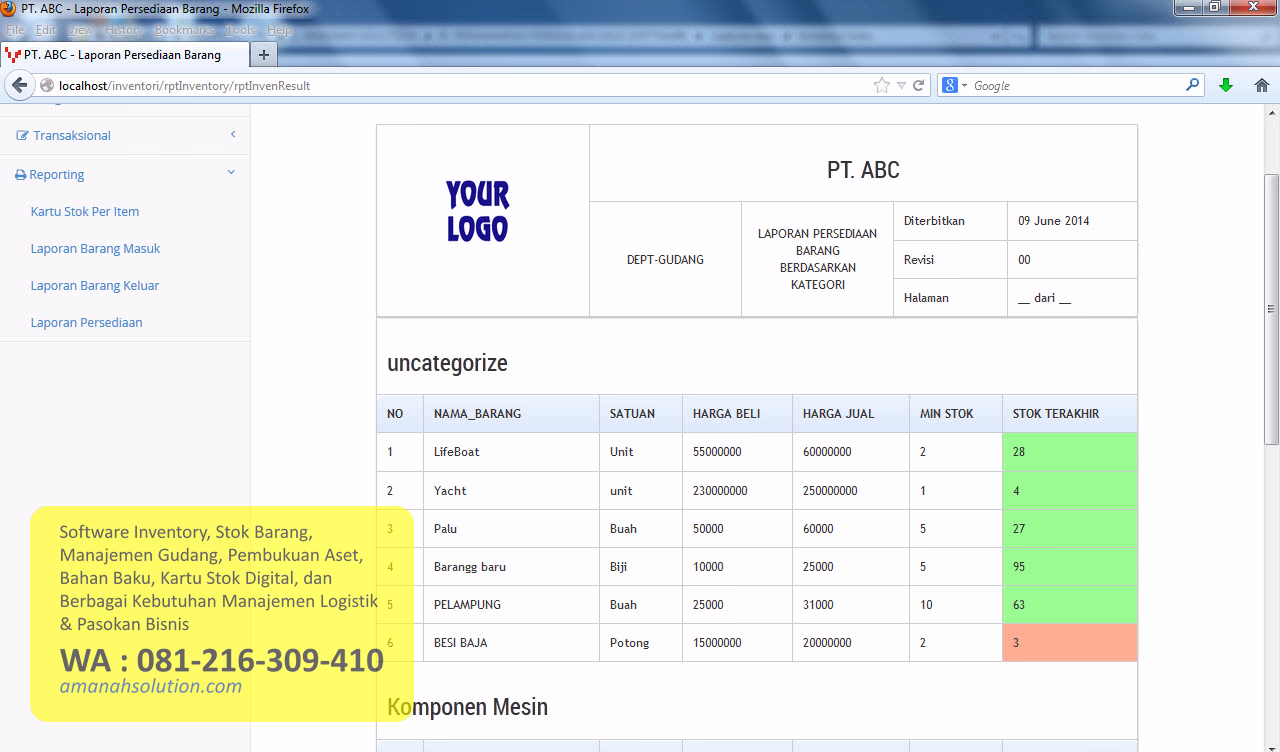
Task: Click the PELAMPUNG item name cell
Action: [511, 604]
